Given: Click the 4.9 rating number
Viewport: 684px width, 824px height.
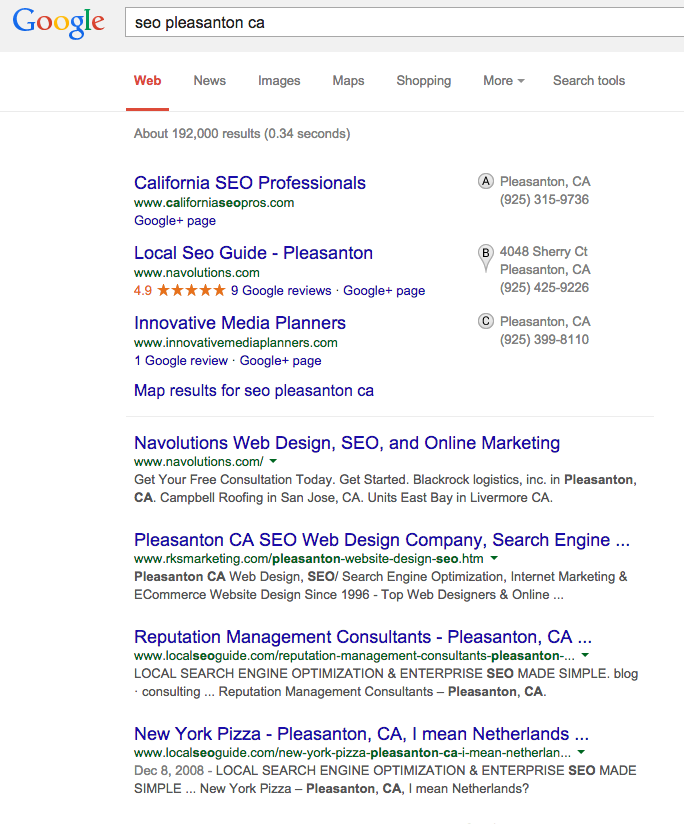Looking at the screenshot, I should [x=143, y=291].
